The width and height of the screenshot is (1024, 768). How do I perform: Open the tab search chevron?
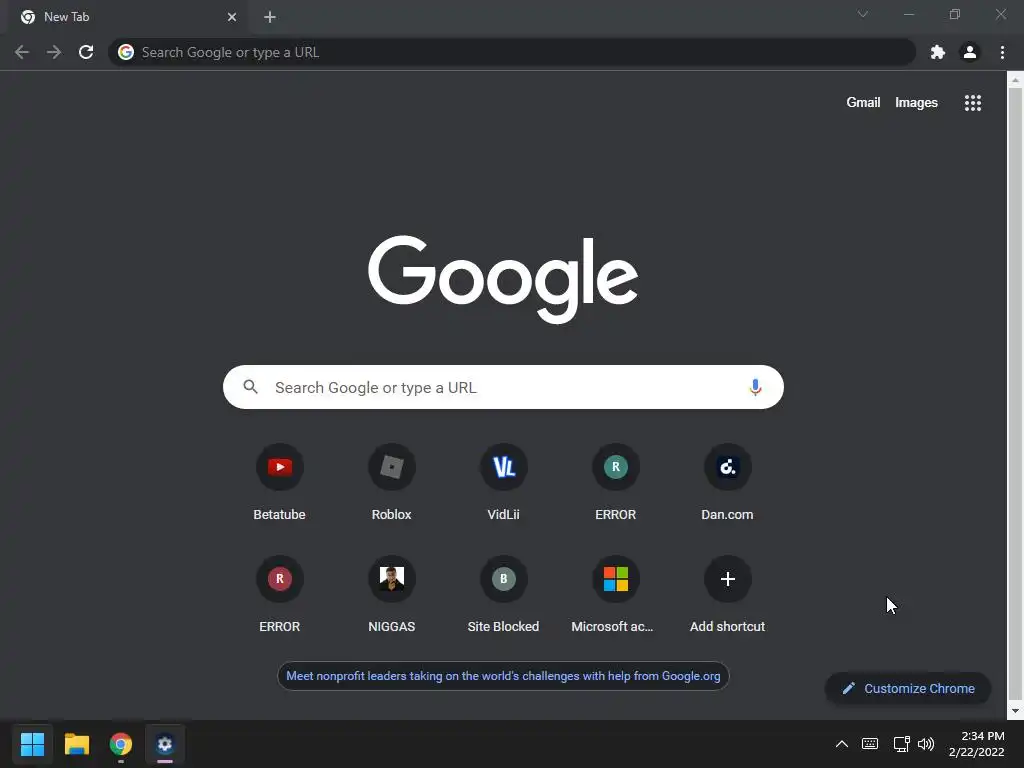pos(863,14)
